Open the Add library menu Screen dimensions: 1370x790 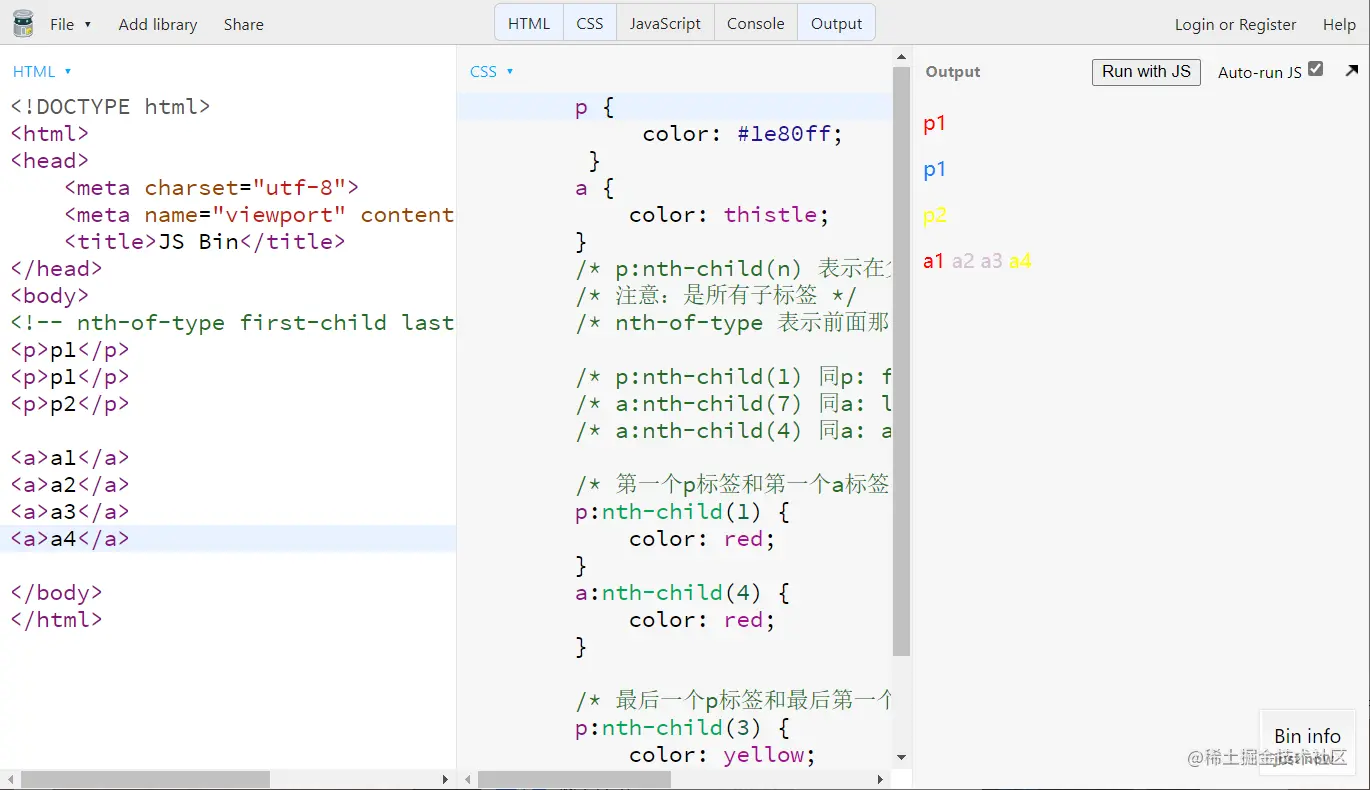pos(158,24)
